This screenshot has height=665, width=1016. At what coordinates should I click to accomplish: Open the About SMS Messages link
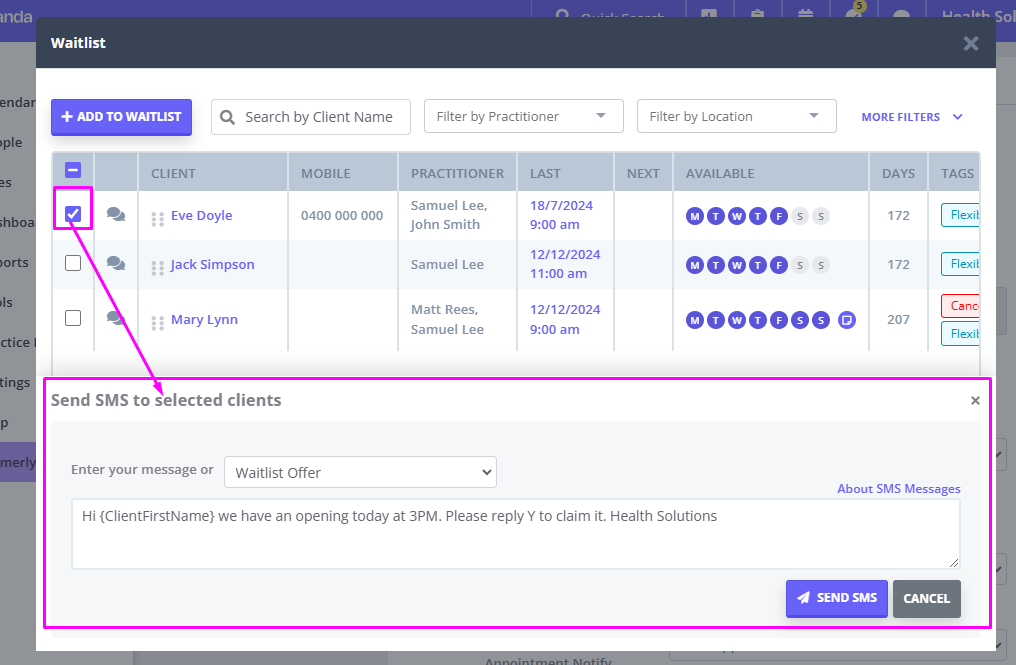point(898,488)
